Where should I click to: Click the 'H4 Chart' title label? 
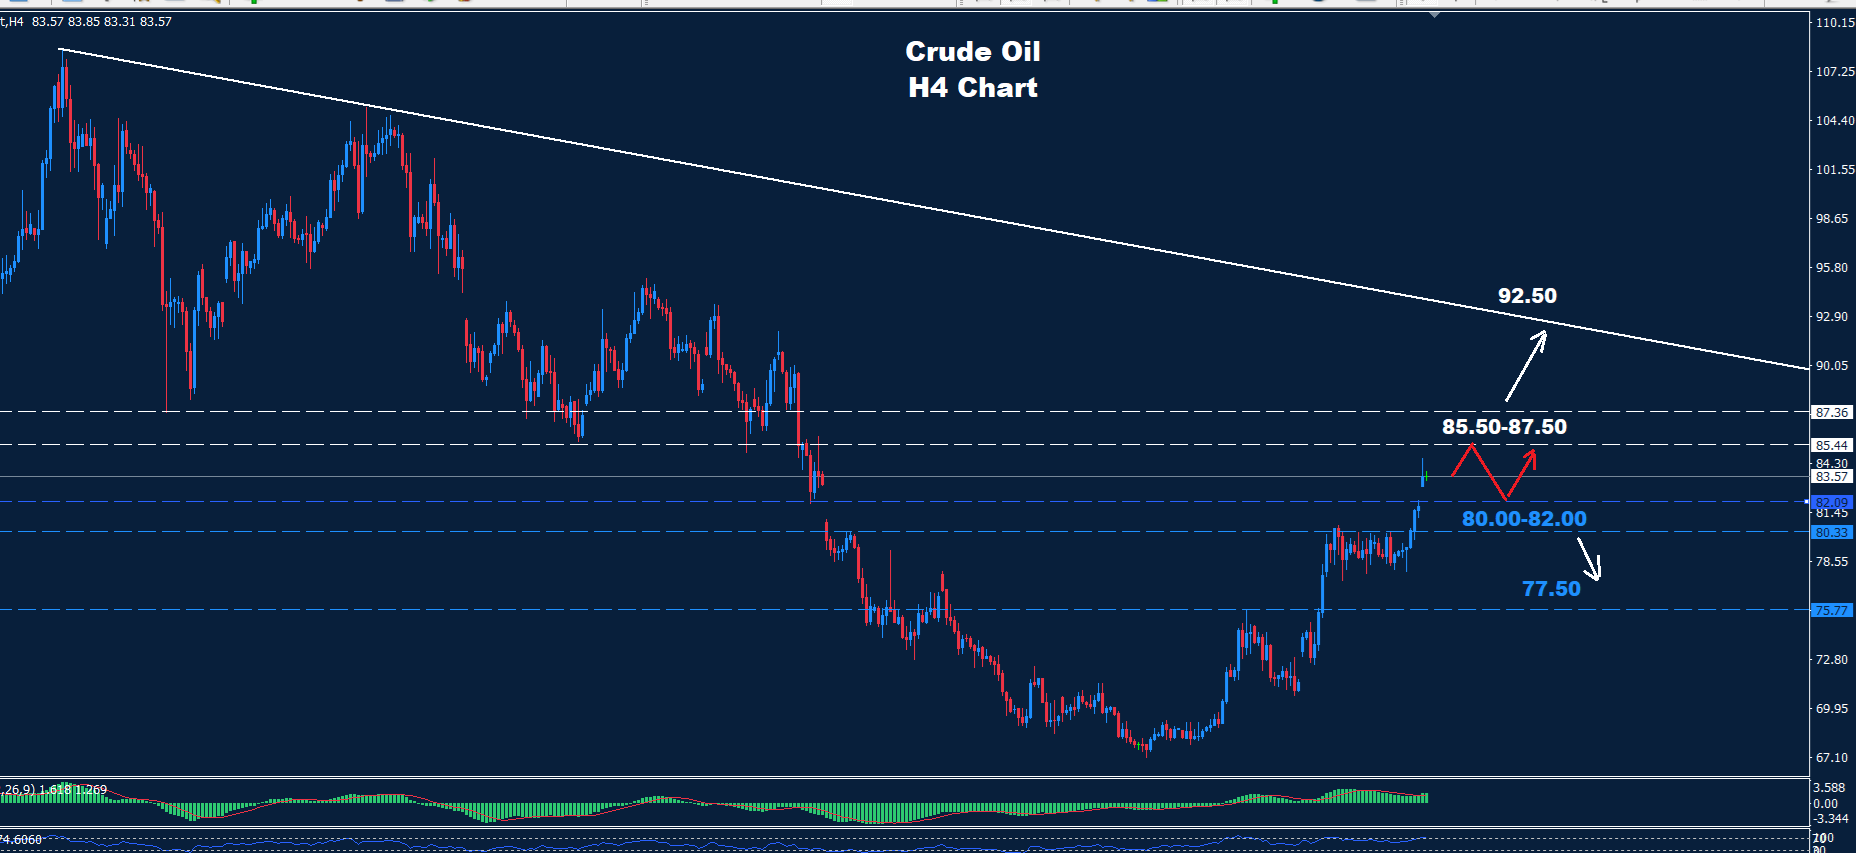973,88
